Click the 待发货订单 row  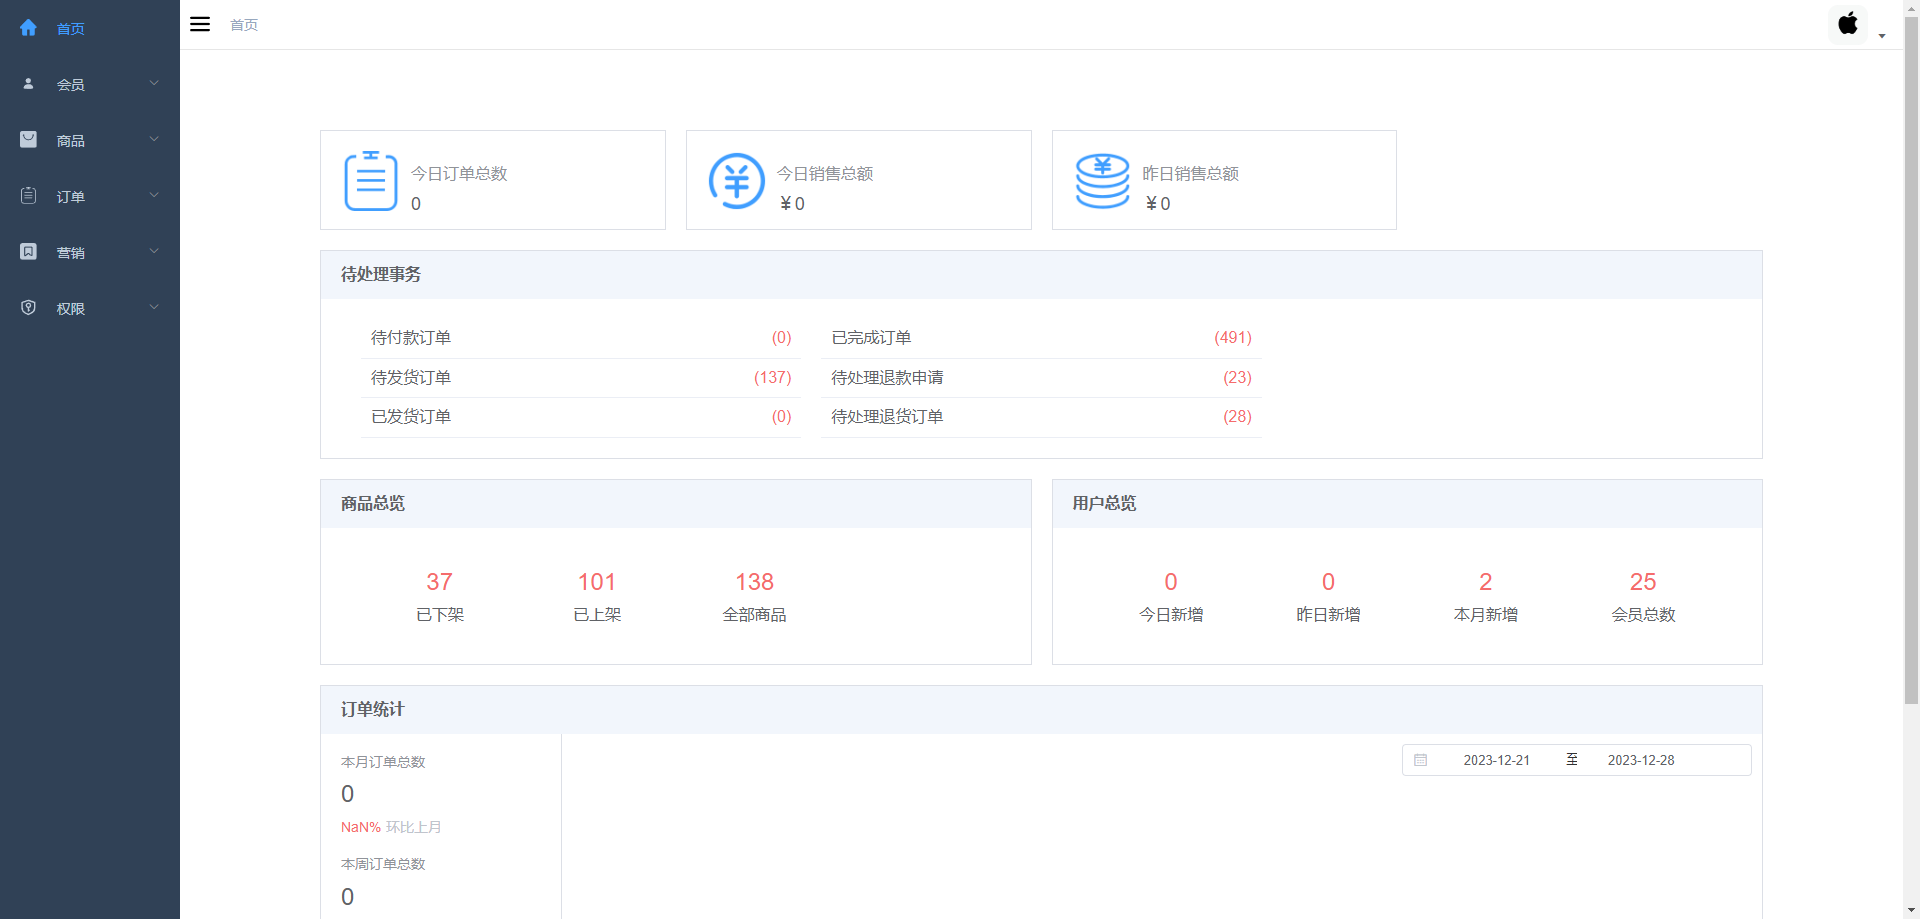580,378
